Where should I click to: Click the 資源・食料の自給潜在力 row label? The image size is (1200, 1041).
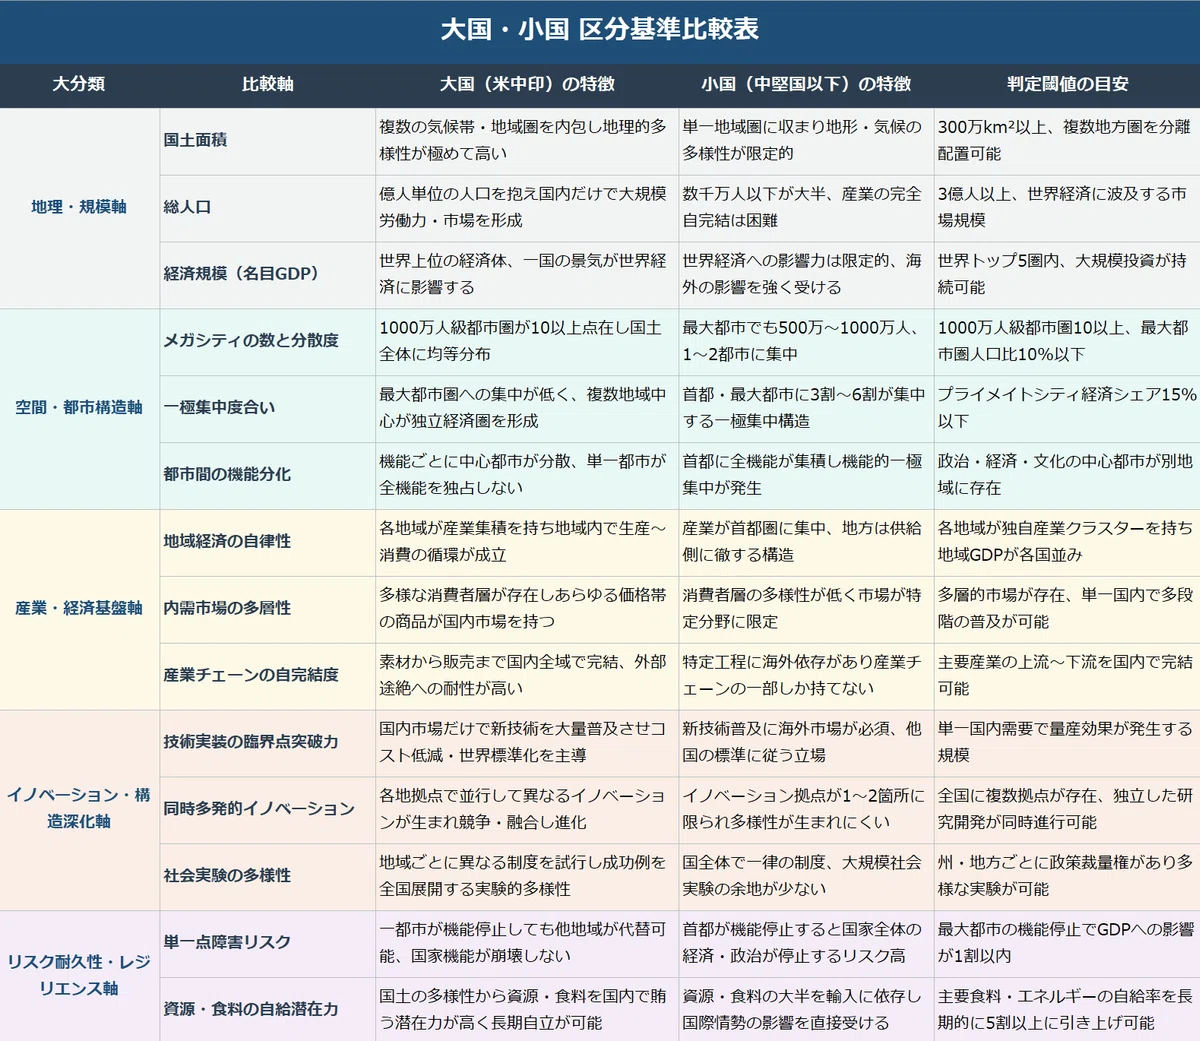point(251,1009)
